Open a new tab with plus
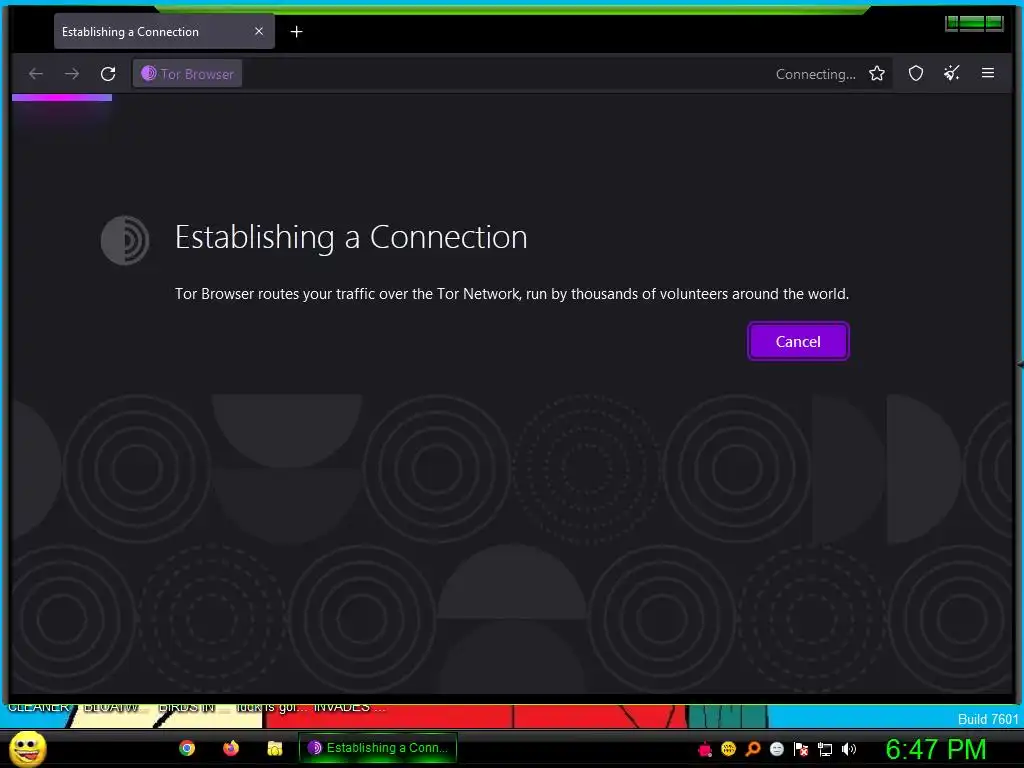1024x768 pixels. coord(296,31)
